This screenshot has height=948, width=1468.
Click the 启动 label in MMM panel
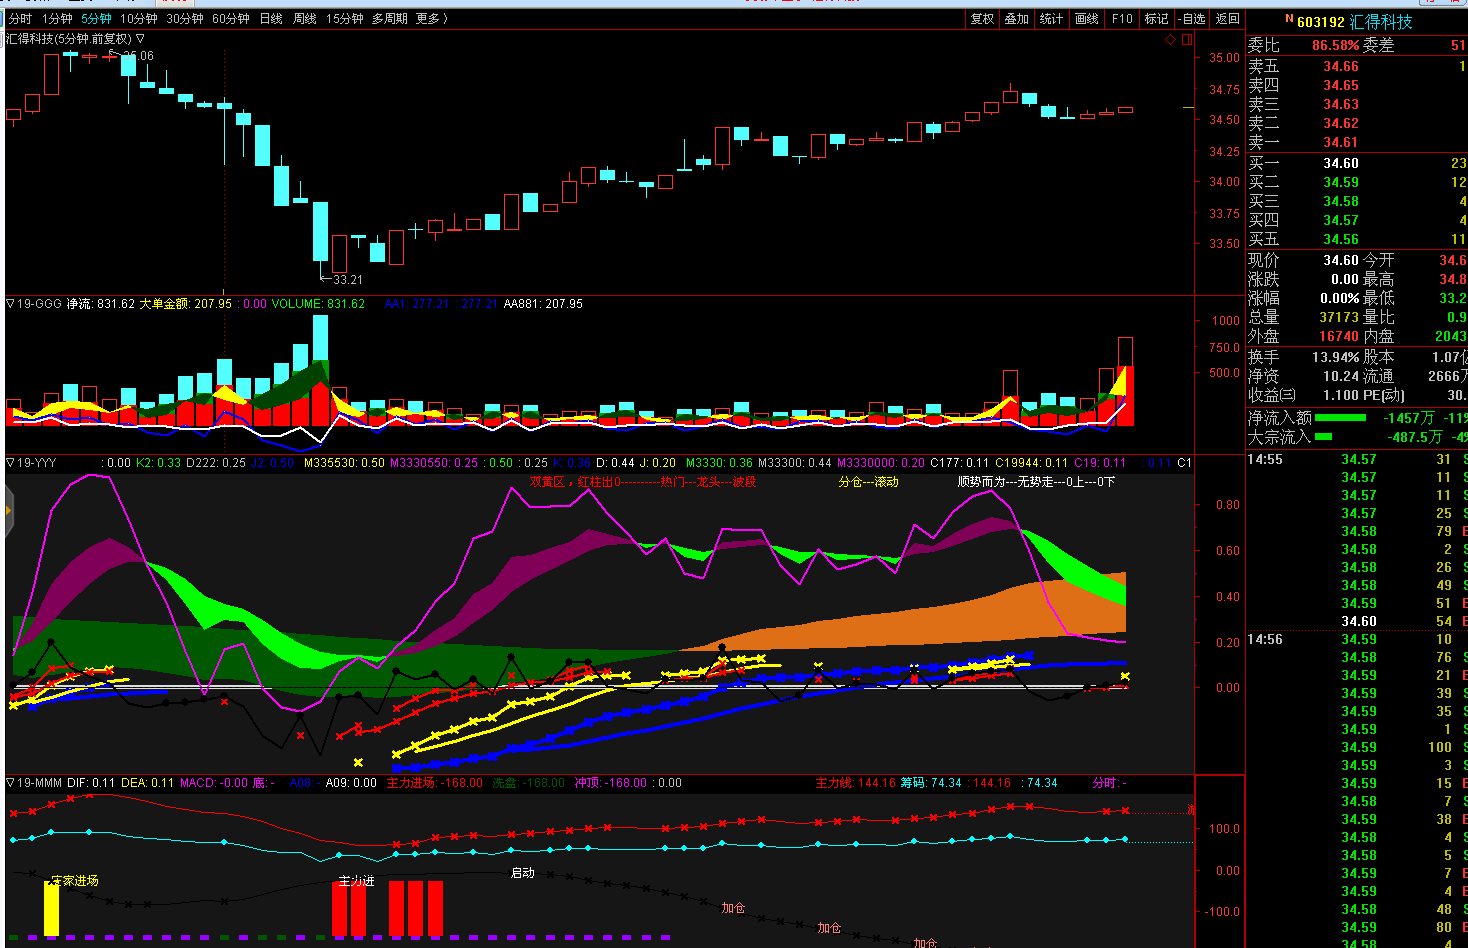click(523, 873)
